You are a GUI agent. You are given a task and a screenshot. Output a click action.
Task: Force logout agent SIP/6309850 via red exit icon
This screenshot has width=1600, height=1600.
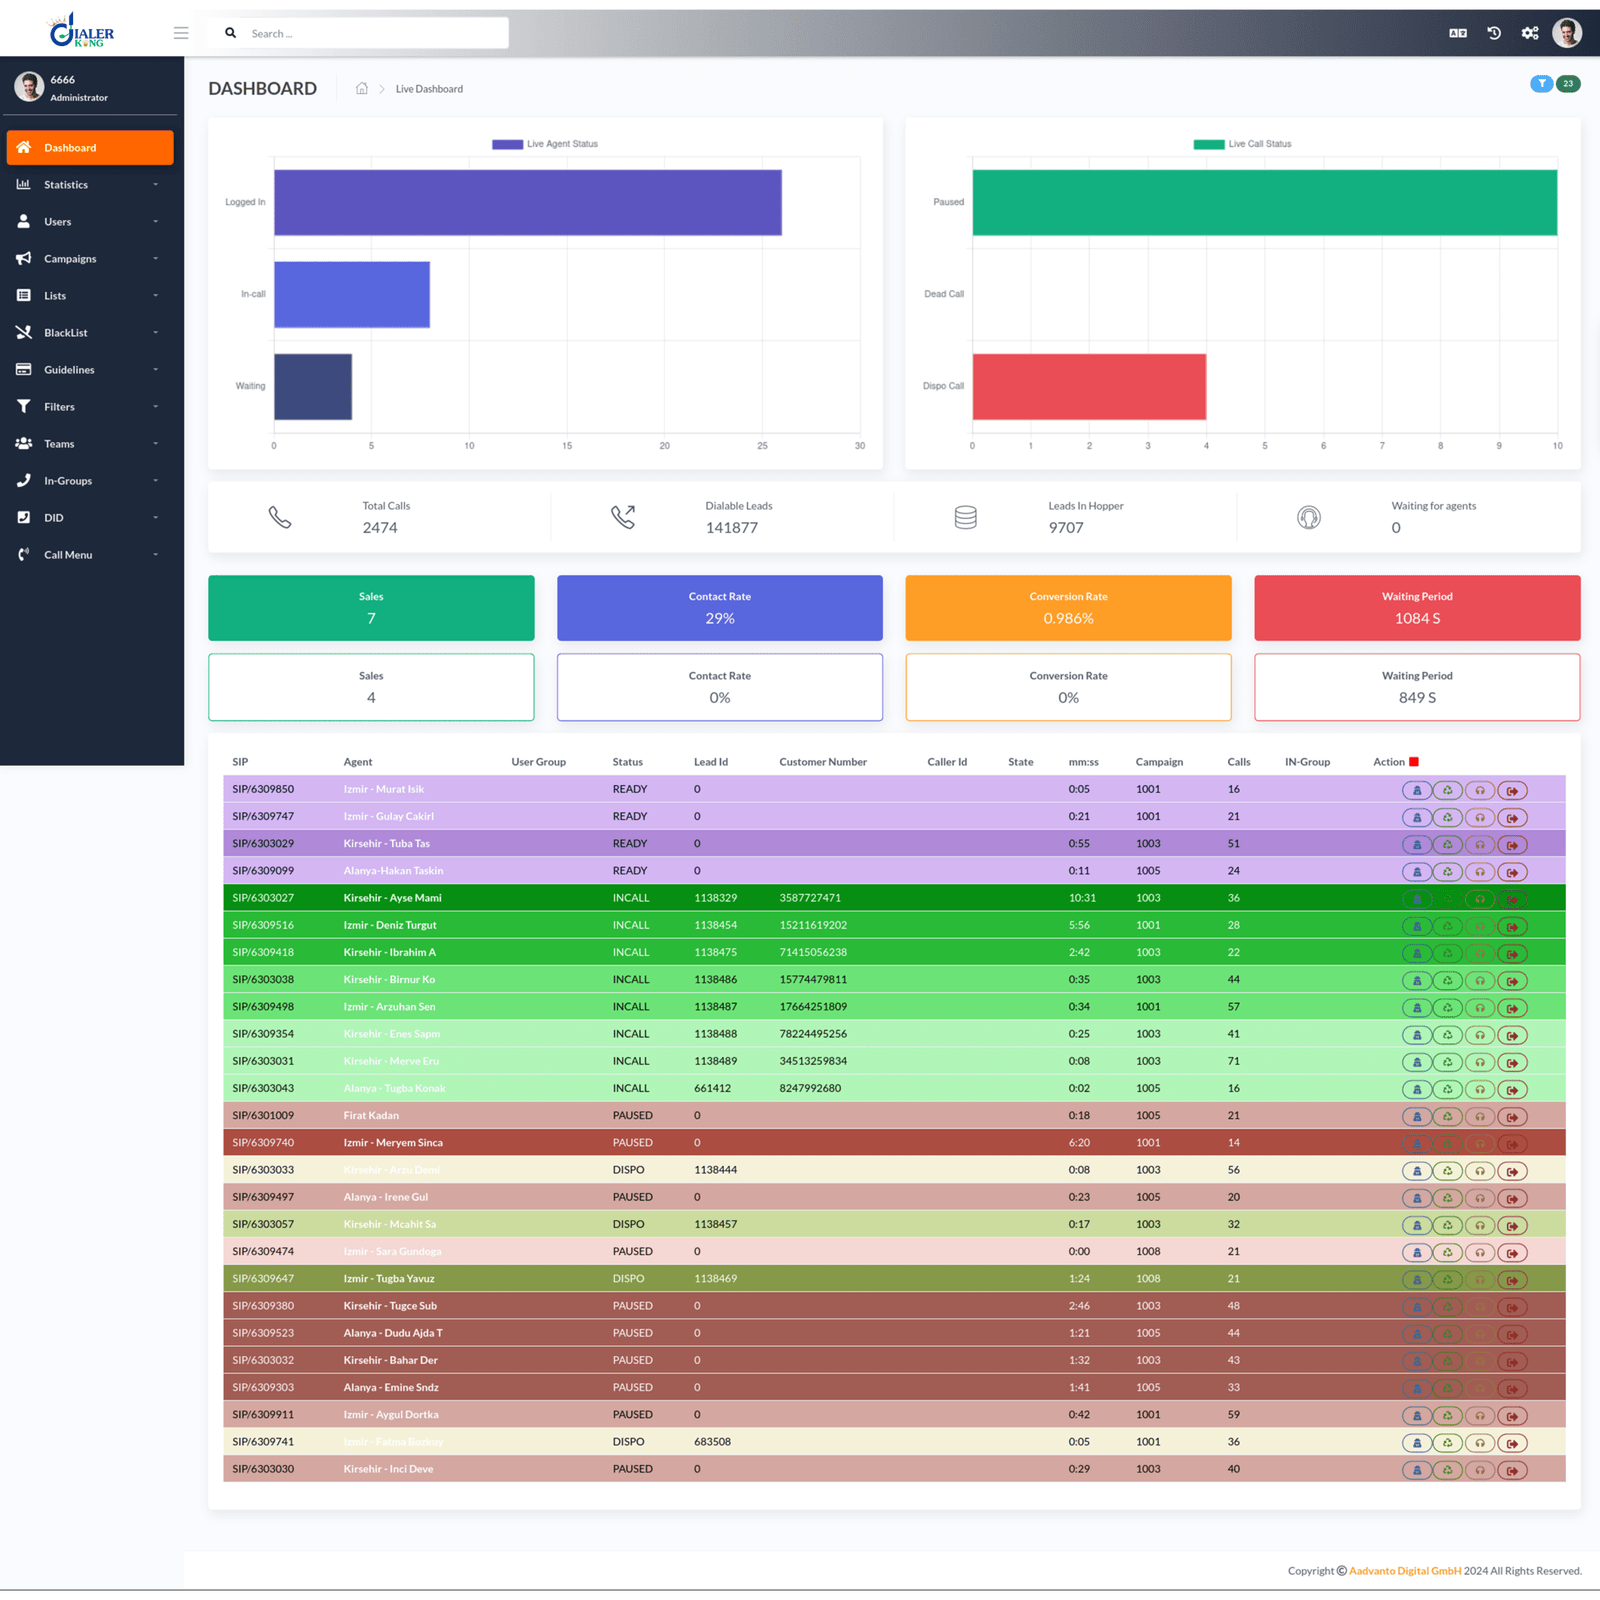[x=1512, y=789]
